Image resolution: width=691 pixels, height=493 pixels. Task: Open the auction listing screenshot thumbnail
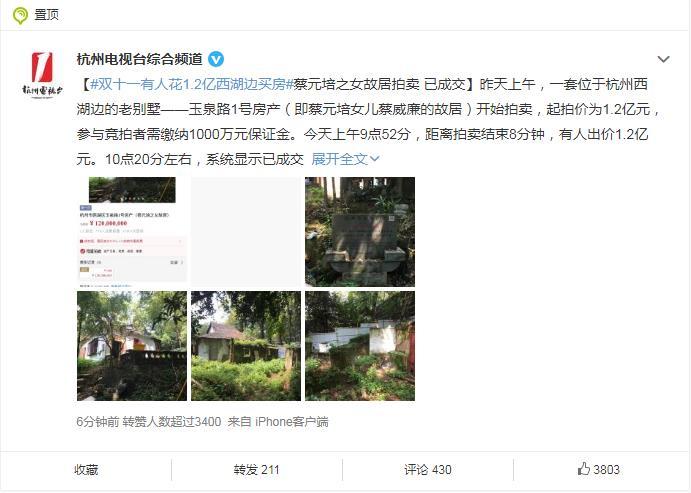132,232
